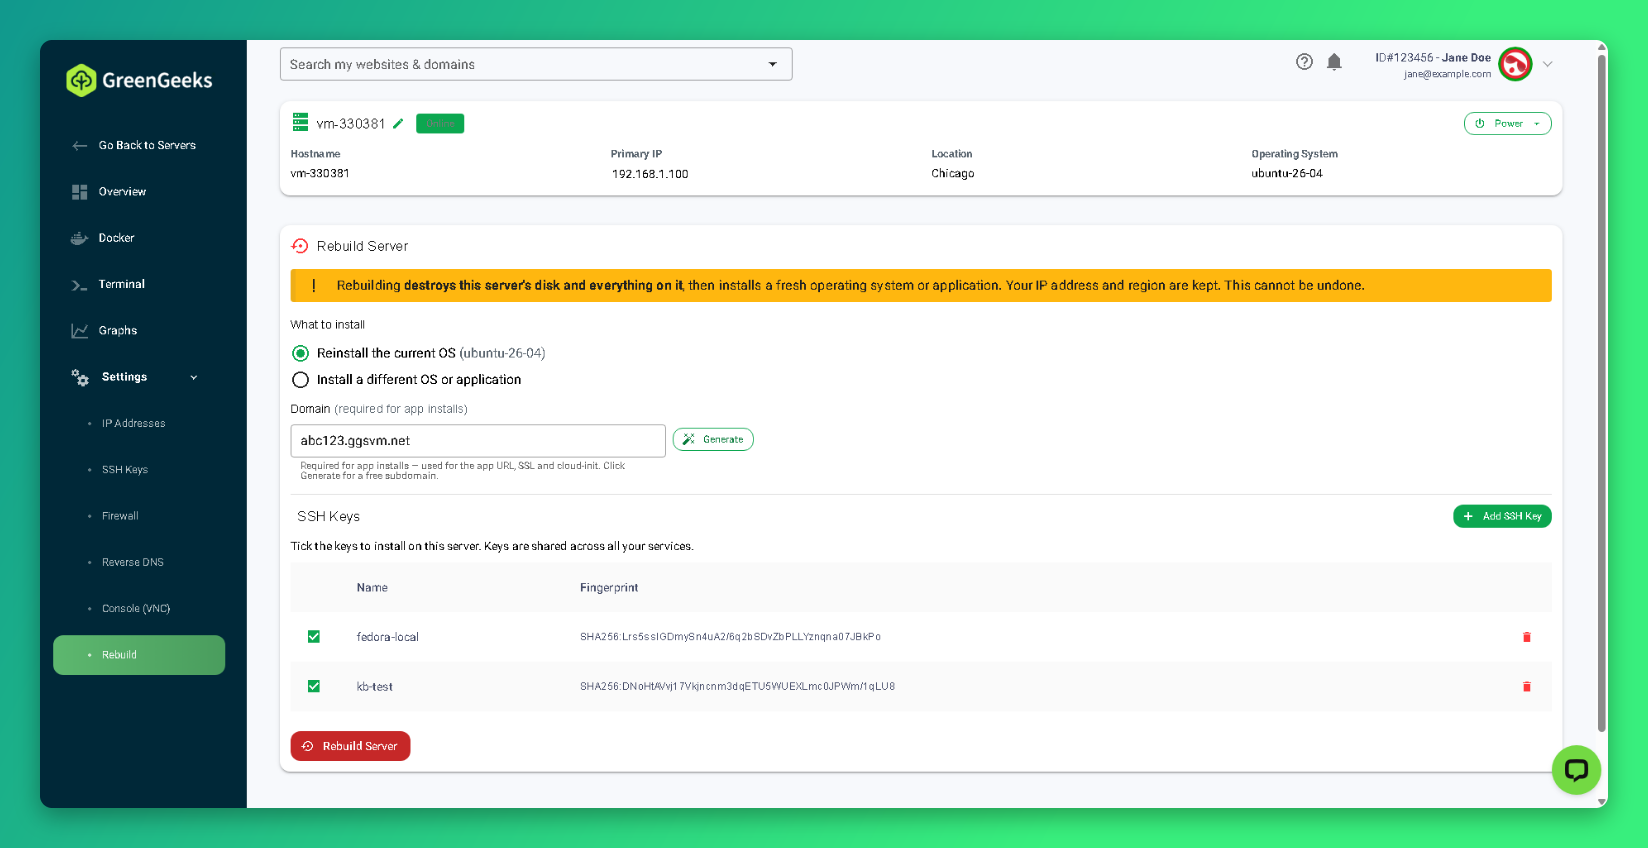Click the GreenGeeks logo
This screenshot has width=1648, height=848.
pos(139,80)
